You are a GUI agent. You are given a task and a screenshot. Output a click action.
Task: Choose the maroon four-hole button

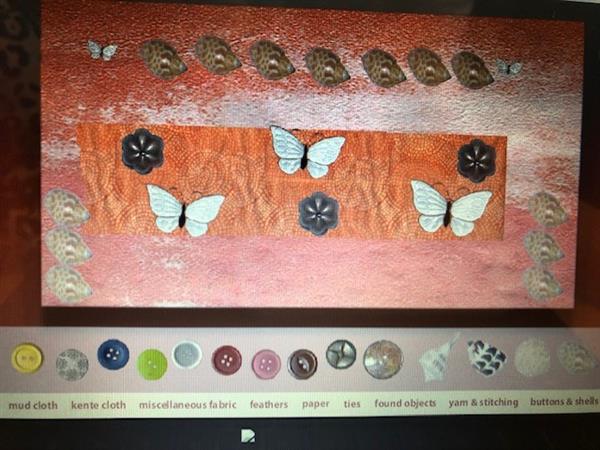point(227,360)
